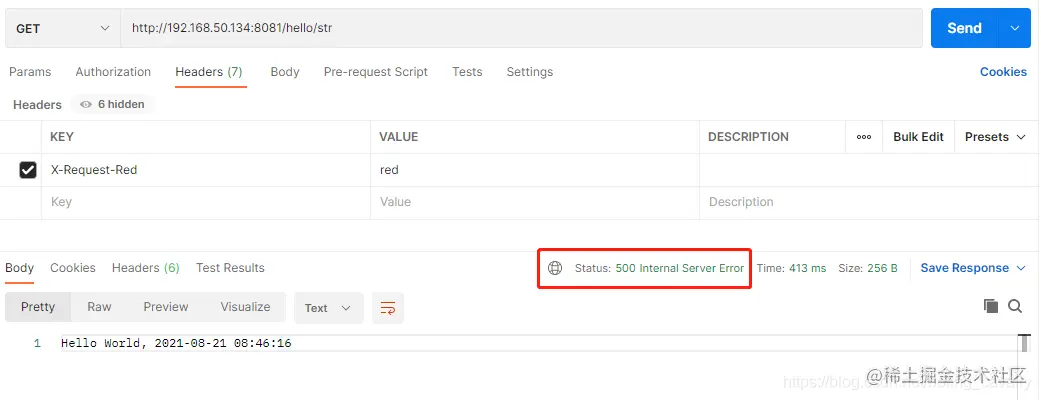Open the GET method dropdown
The width and height of the screenshot is (1041, 400).
(x=62, y=29)
